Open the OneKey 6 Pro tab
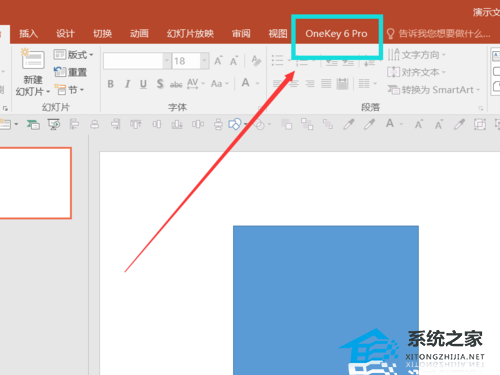Viewport: 500px width, 375px height. (336, 34)
